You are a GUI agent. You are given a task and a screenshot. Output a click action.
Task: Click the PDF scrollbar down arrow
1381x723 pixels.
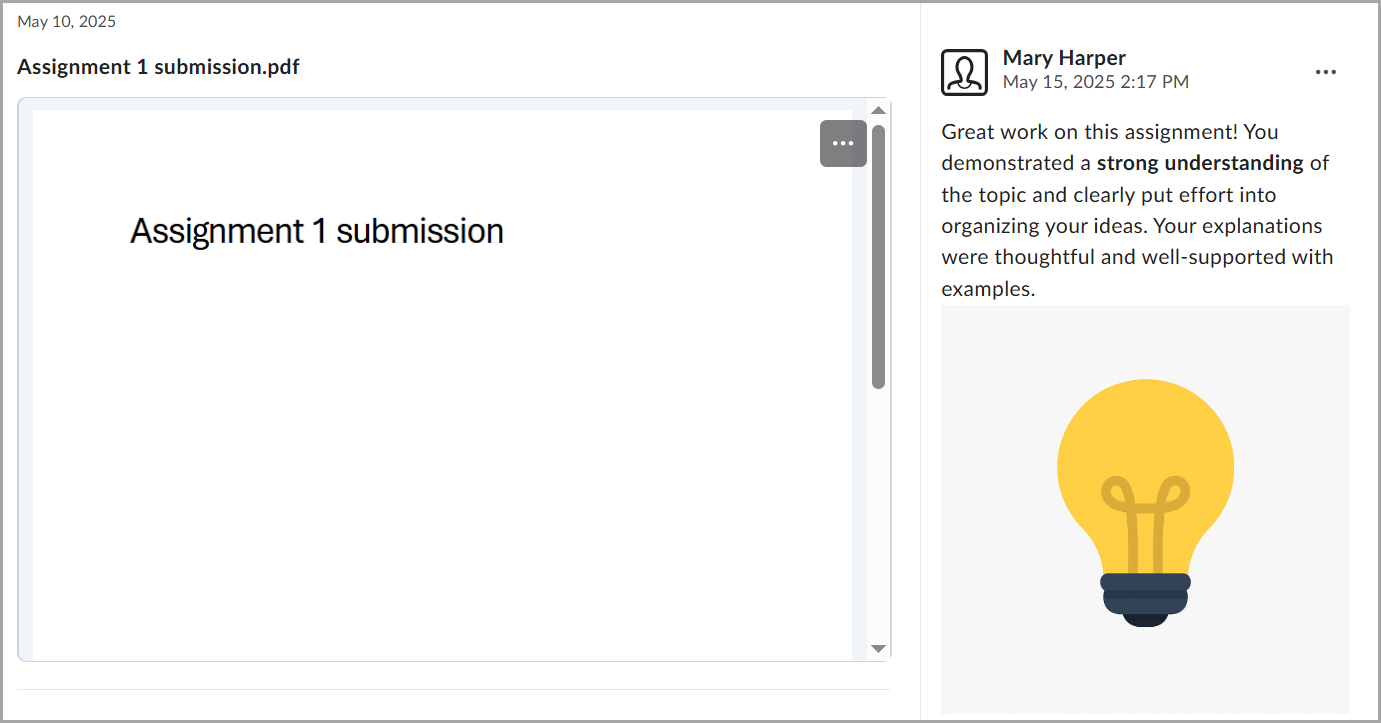[878, 649]
